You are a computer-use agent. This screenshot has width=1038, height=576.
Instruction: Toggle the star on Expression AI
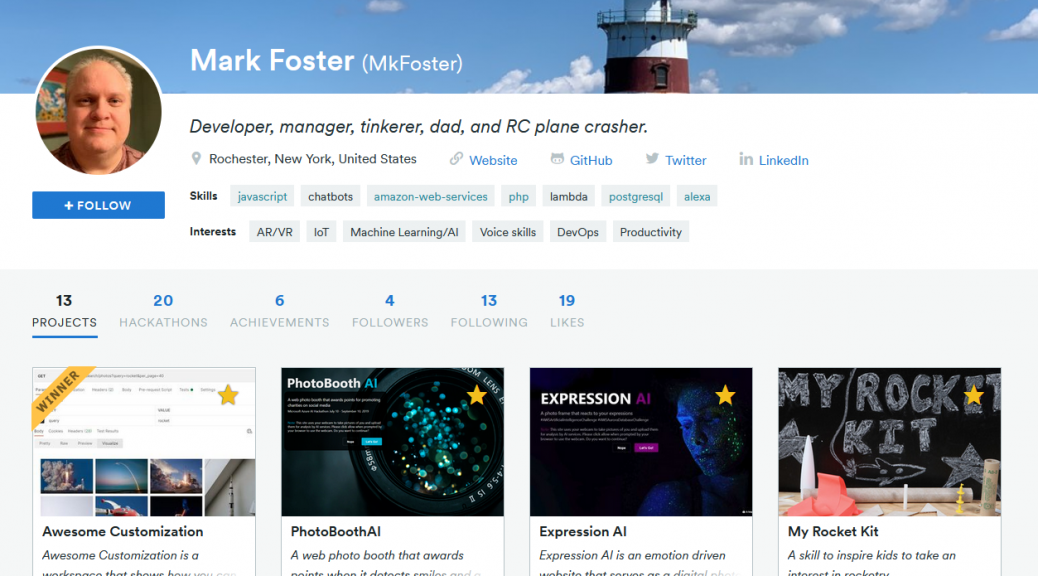[x=725, y=395]
